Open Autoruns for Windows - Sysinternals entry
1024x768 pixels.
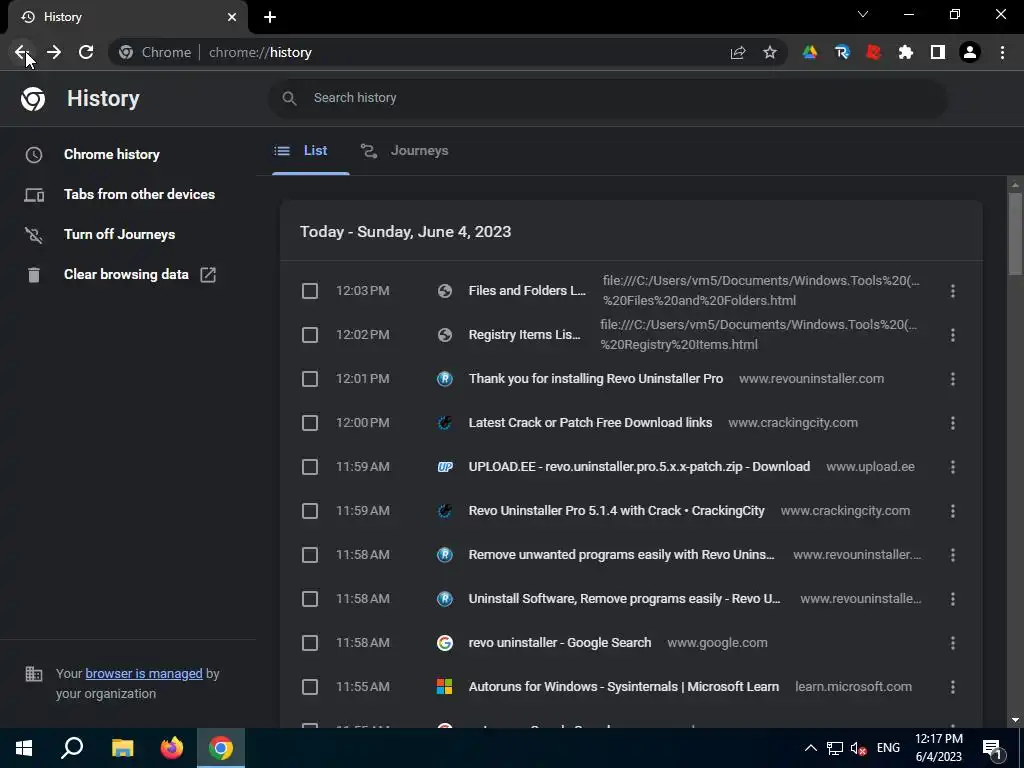[624, 687]
